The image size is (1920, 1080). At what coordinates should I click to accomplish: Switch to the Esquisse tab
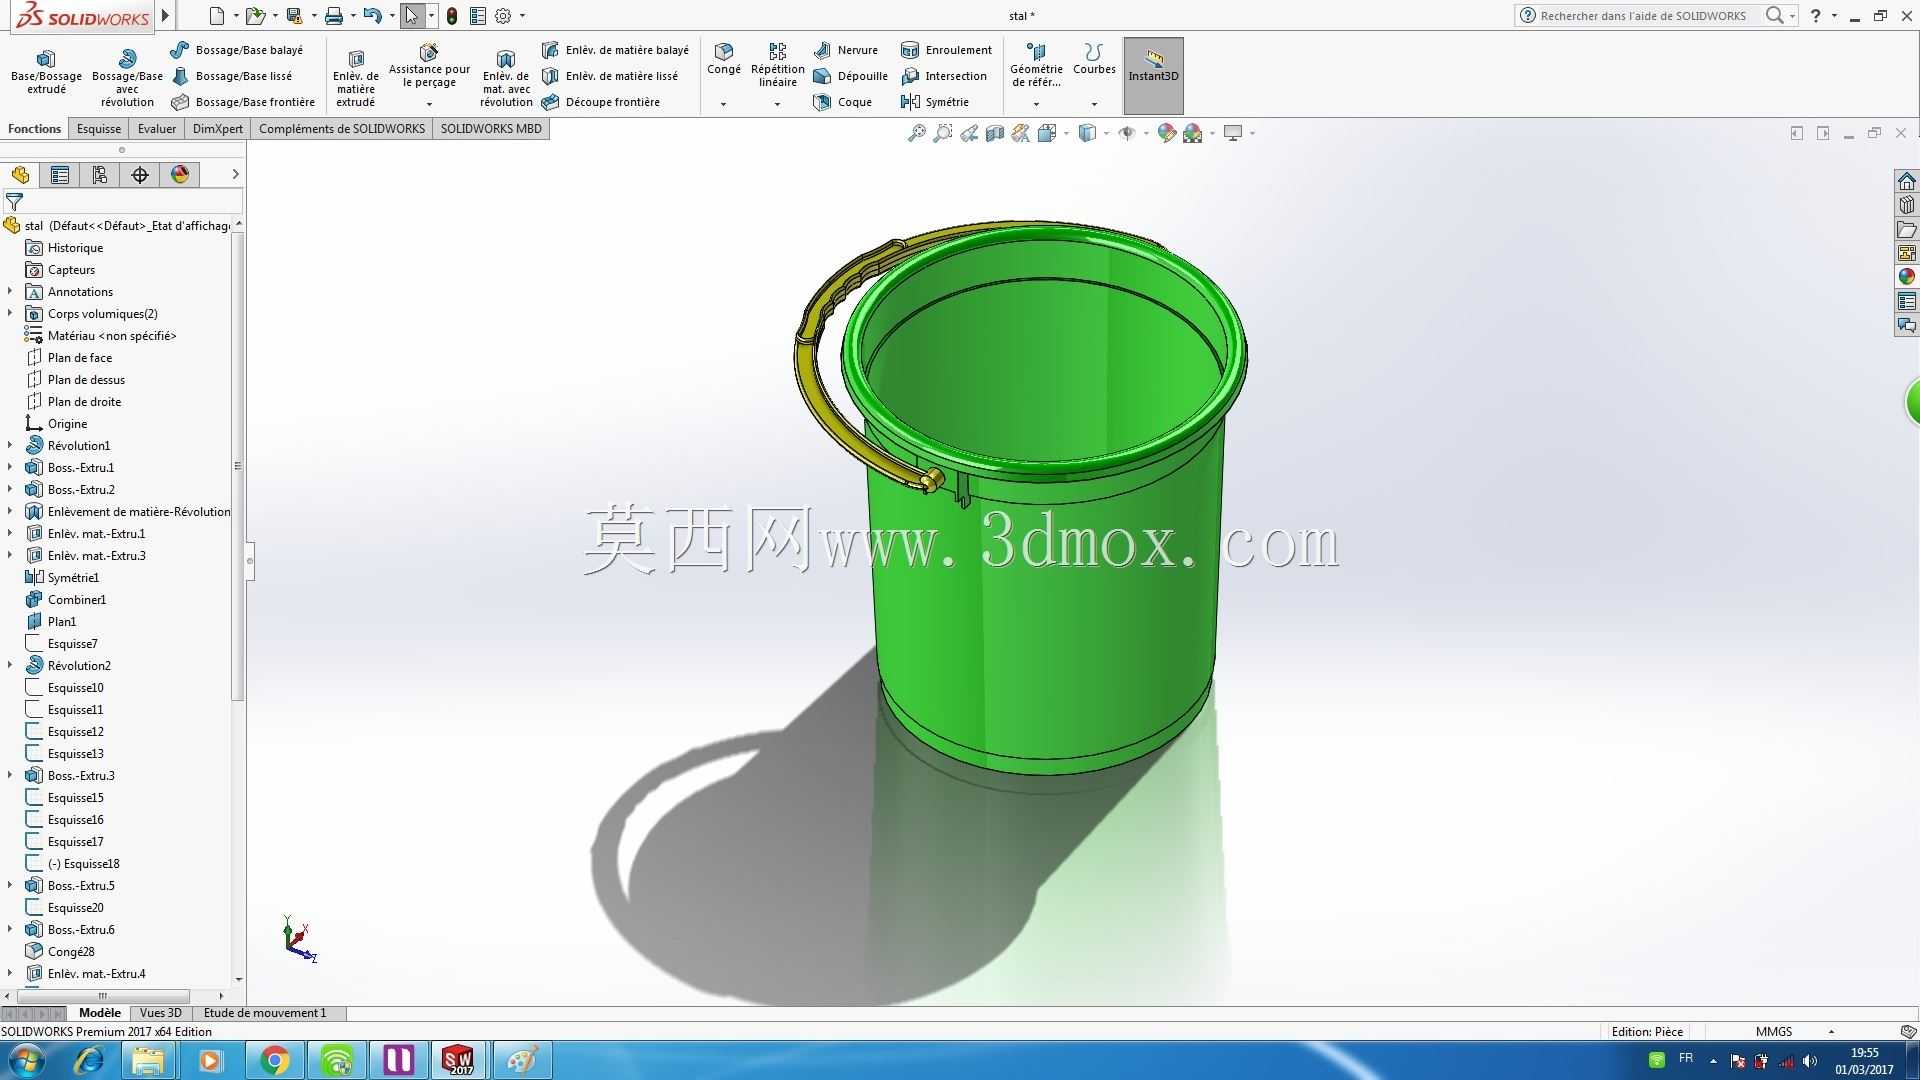pyautogui.click(x=99, y=129)
